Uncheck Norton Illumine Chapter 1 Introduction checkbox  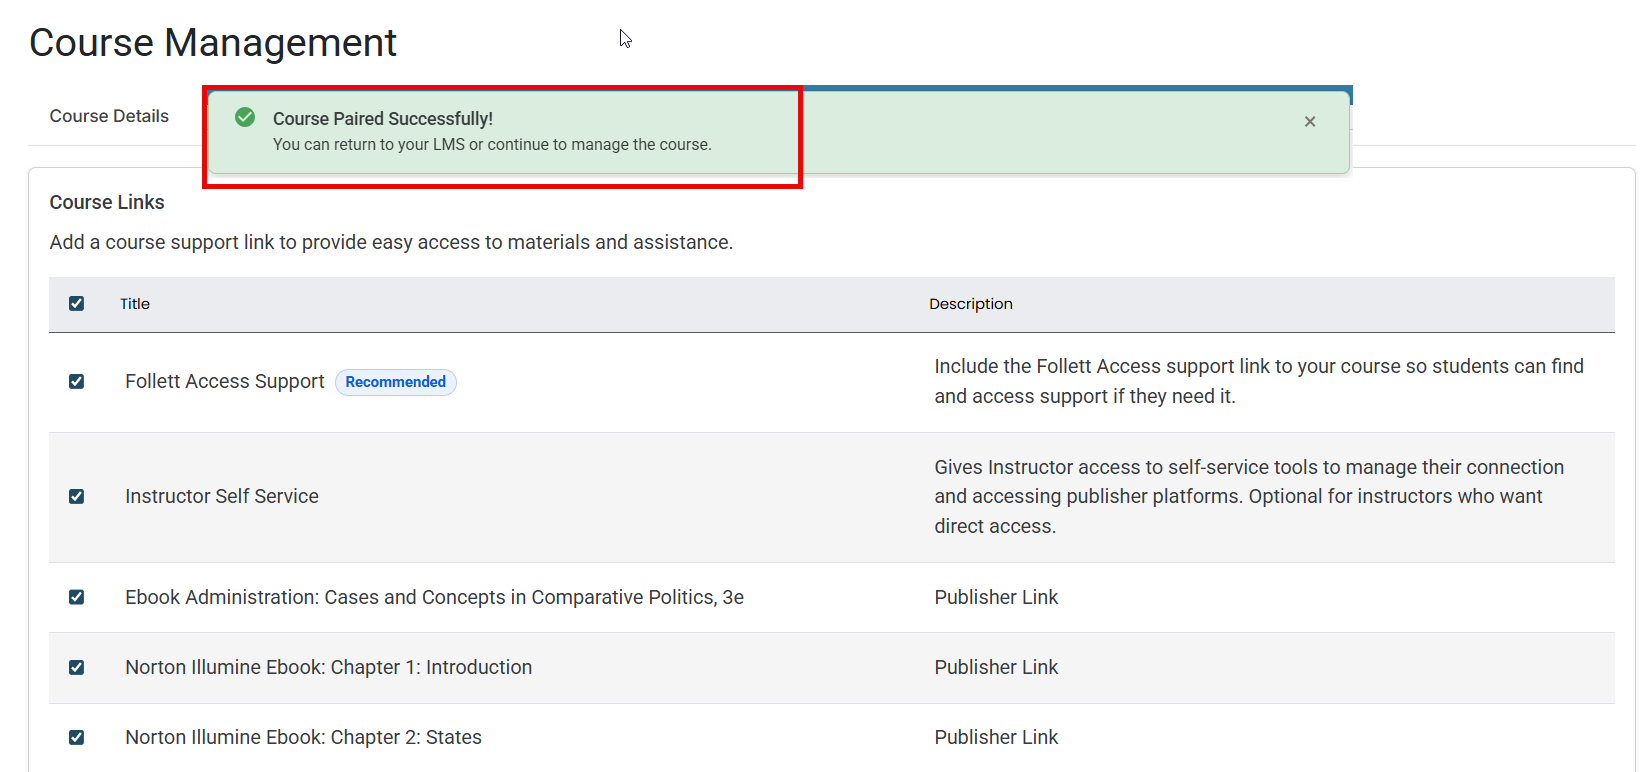(x=76, y=667)
